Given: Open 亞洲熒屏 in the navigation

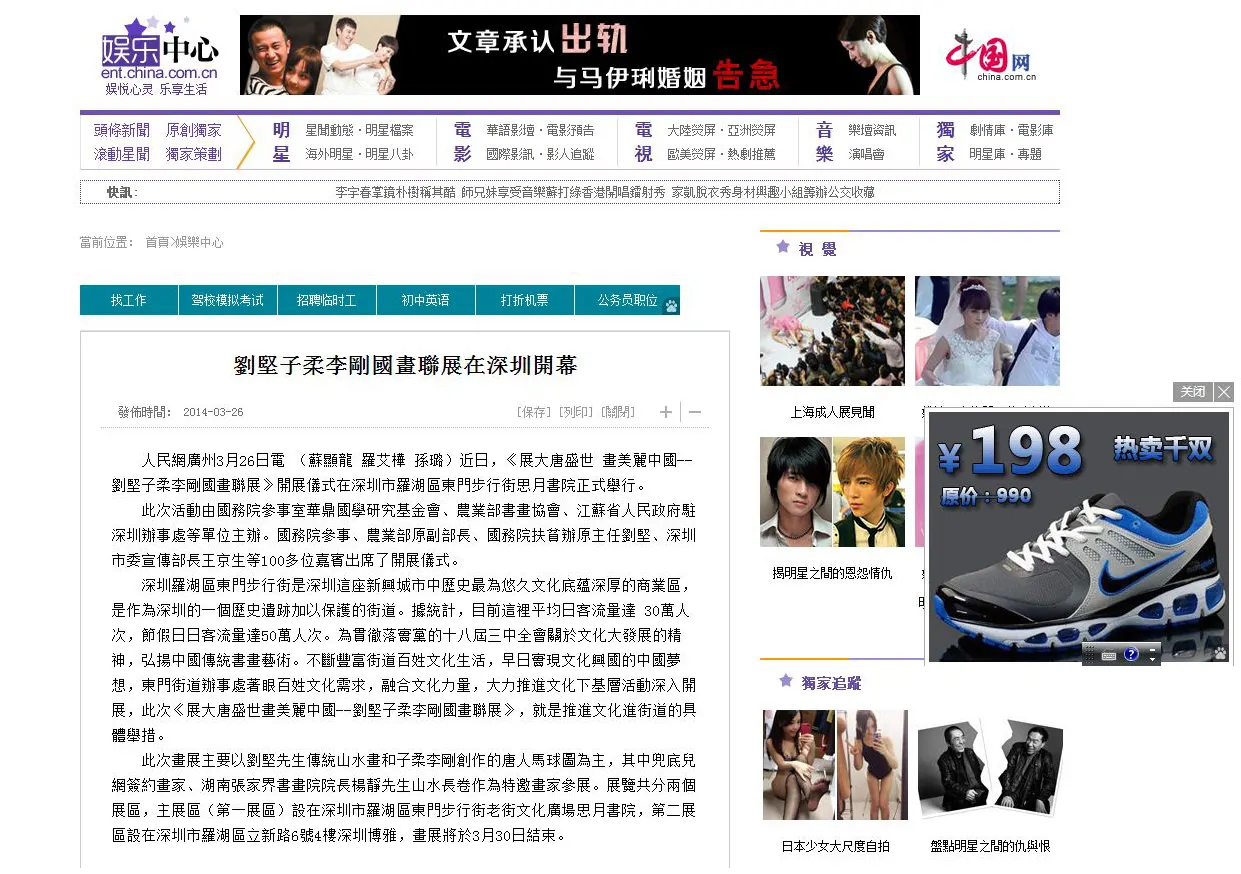Looking at the screenshot, I should point(751,130).
